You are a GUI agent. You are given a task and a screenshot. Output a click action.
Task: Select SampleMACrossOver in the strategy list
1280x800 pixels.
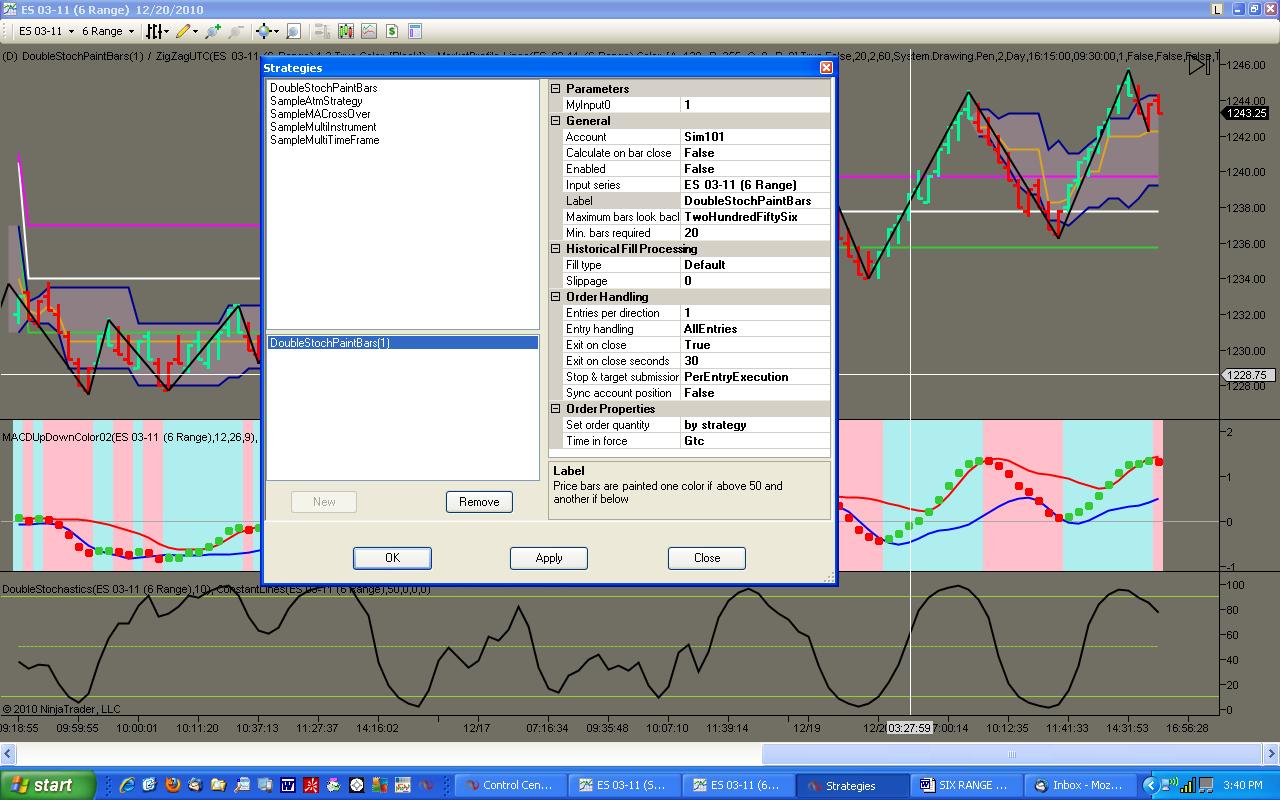pos(320,114)
